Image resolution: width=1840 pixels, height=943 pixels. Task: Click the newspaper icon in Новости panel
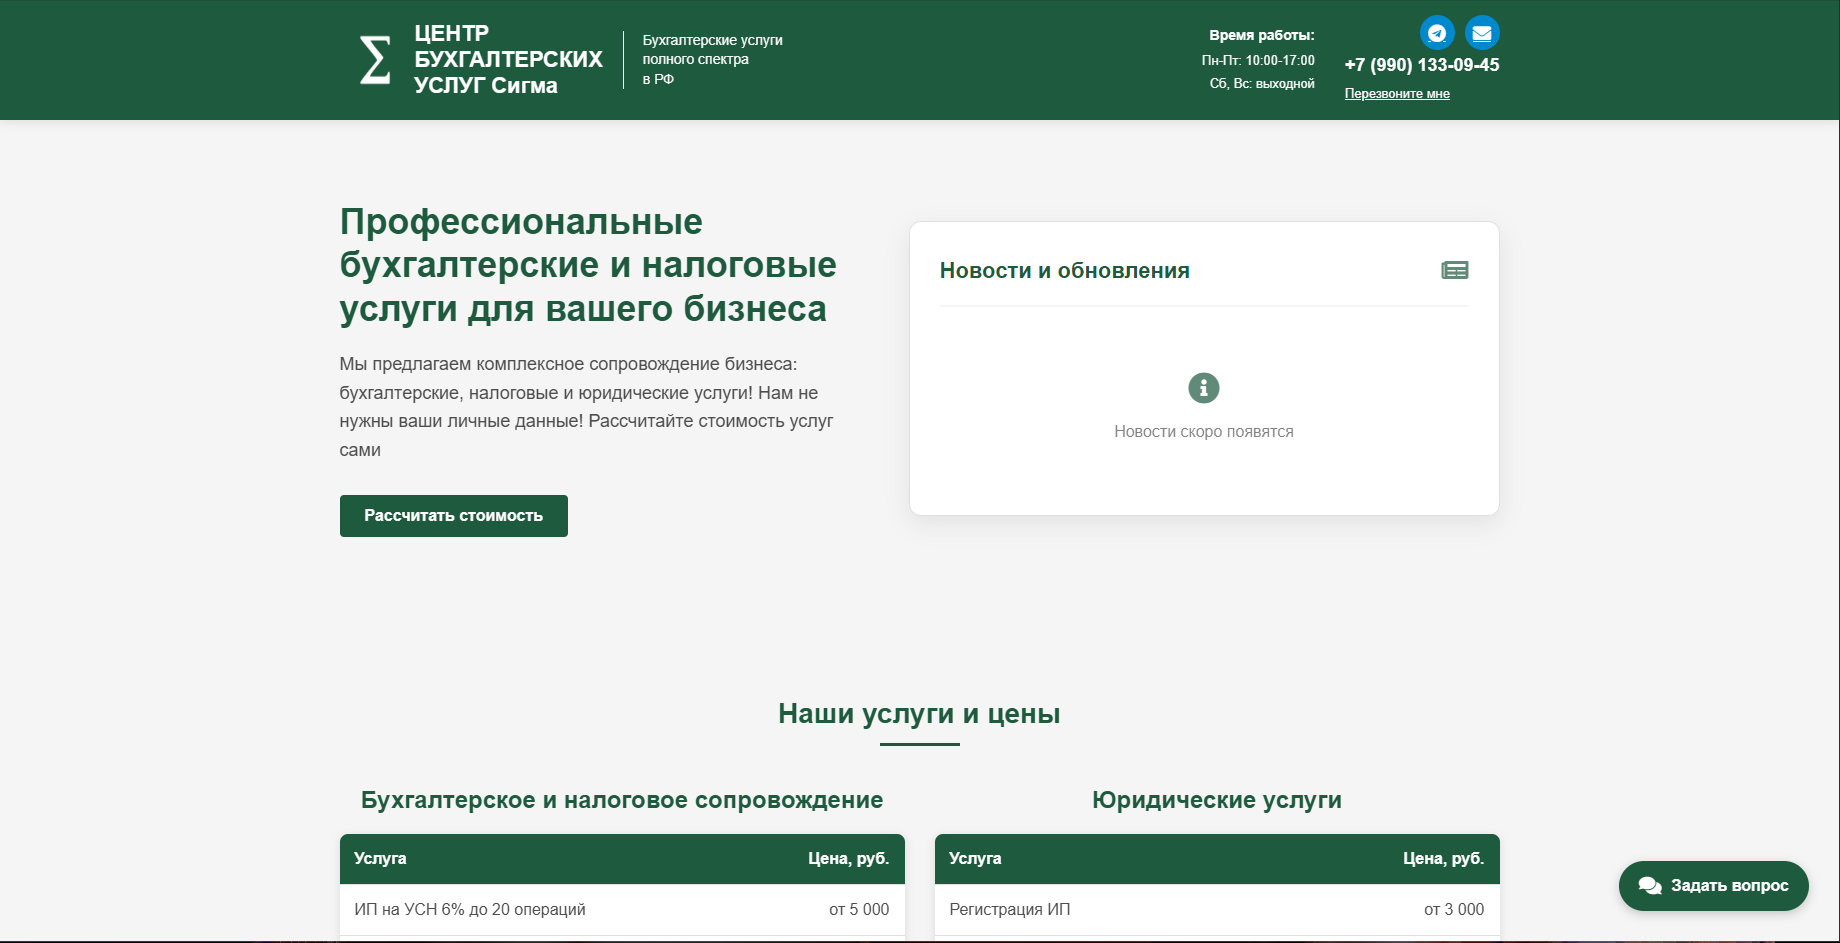point(1456,270)
